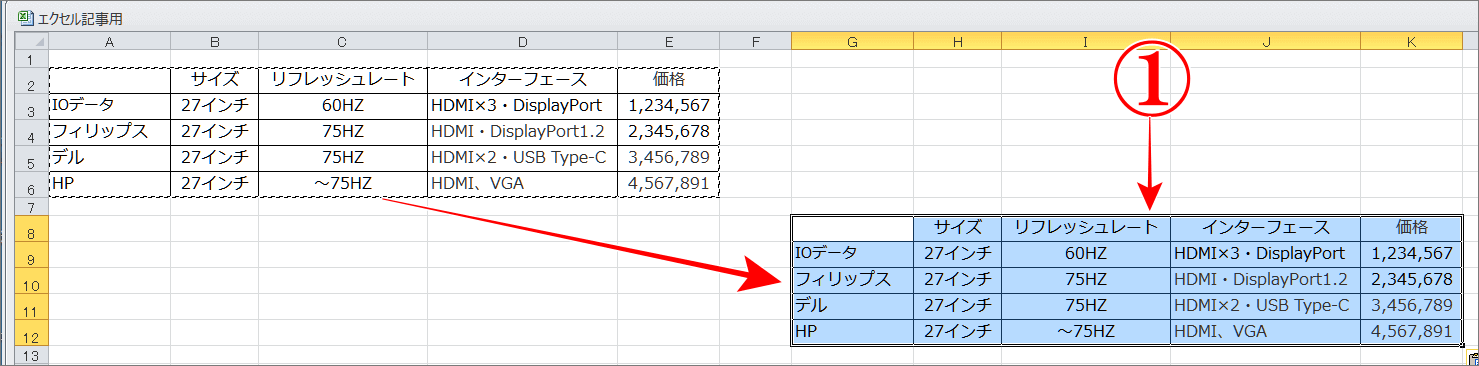The width and height of the screenshot is (1479, 366).
Task: Click pasted cell G10 containing フィリップス
Action: pos(852,280)
